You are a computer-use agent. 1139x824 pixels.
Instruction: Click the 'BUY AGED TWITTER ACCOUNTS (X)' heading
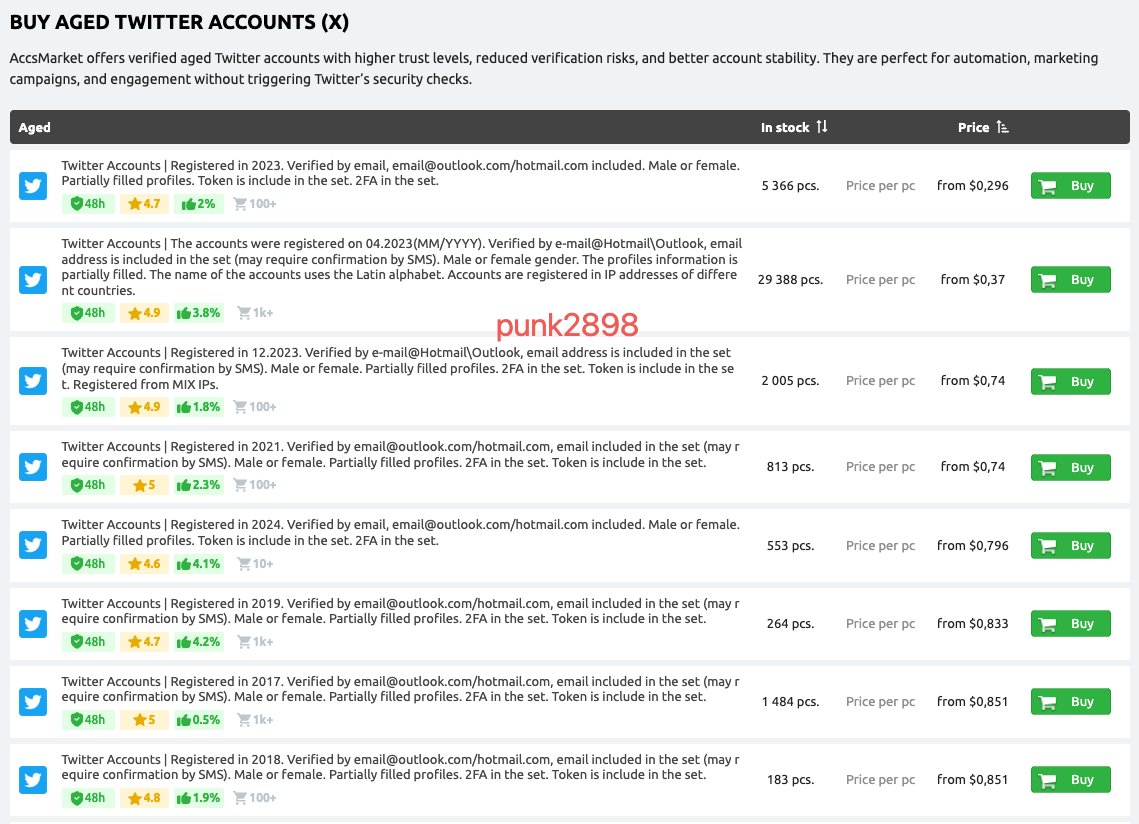pyautogui.click(x=179, y=22)
